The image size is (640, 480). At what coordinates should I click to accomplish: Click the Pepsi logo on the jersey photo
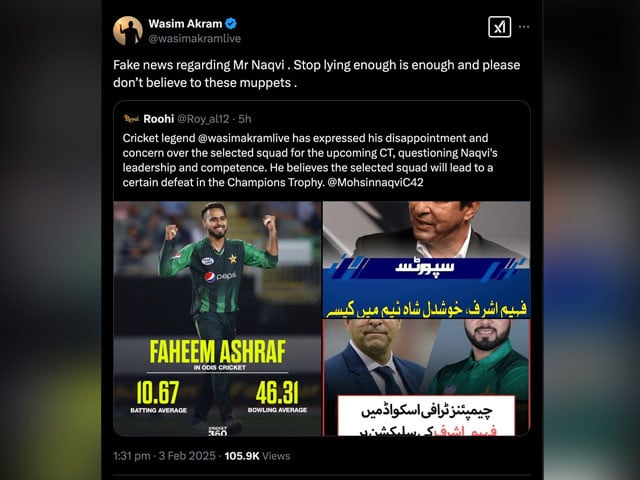[220, 277]
